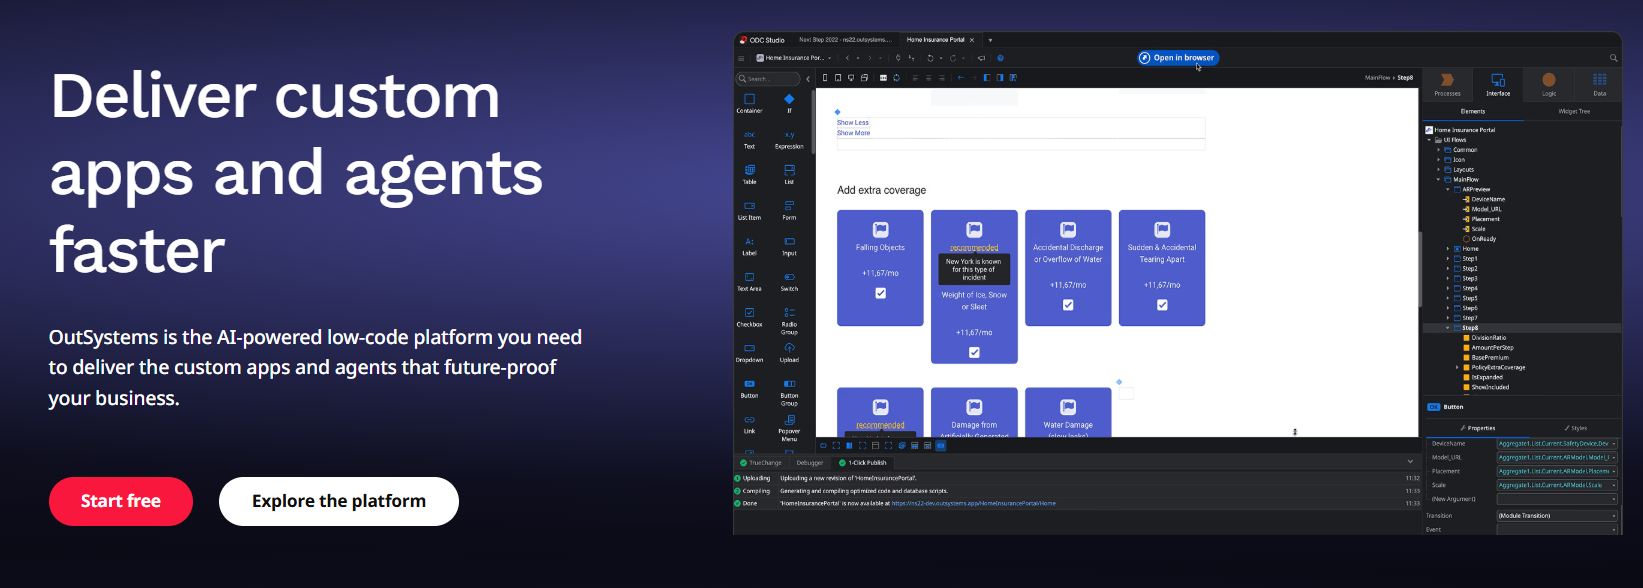Image resolution: width=1643 pixels, height=588 pixels.
Task: Uncheck the Accidental Discharge coverage checkbox
Action: (1068, 305)
